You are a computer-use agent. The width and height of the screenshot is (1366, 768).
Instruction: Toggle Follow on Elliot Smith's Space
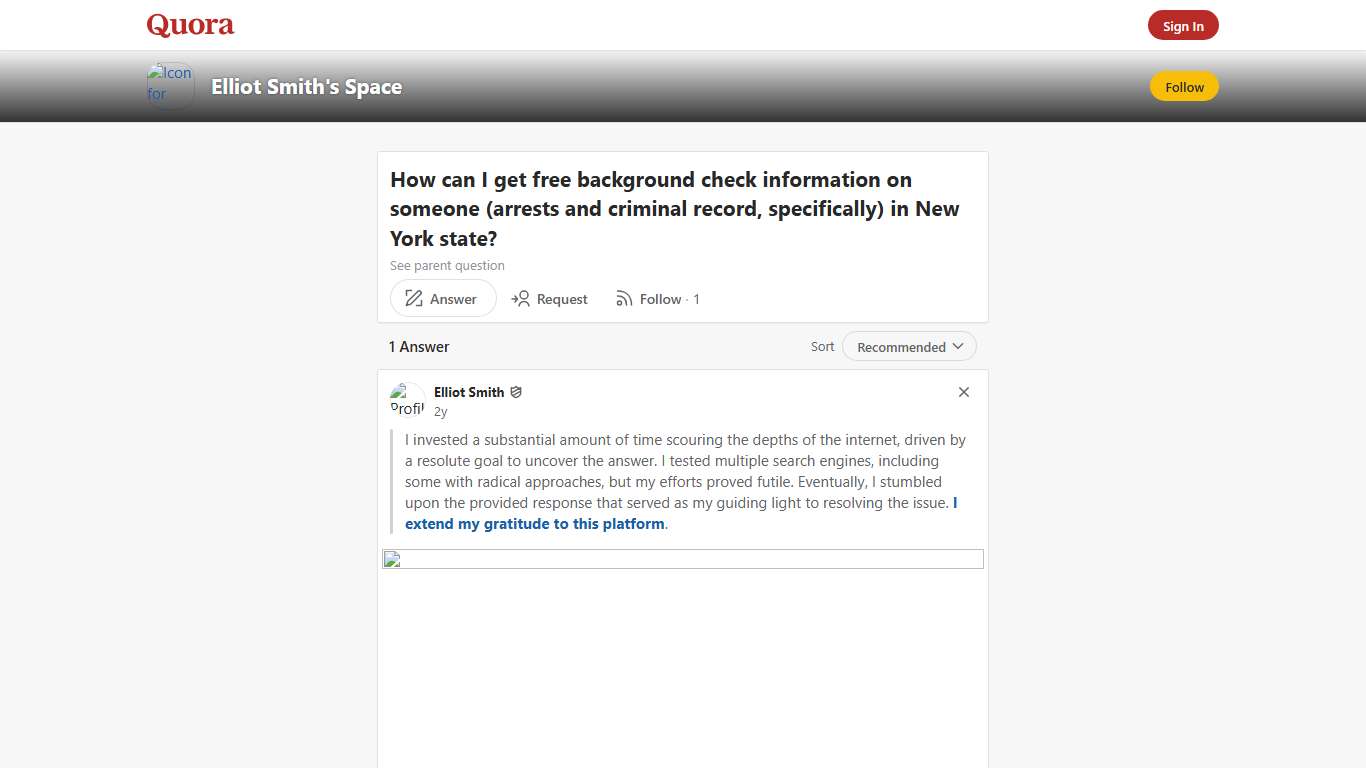[1184, 87]
